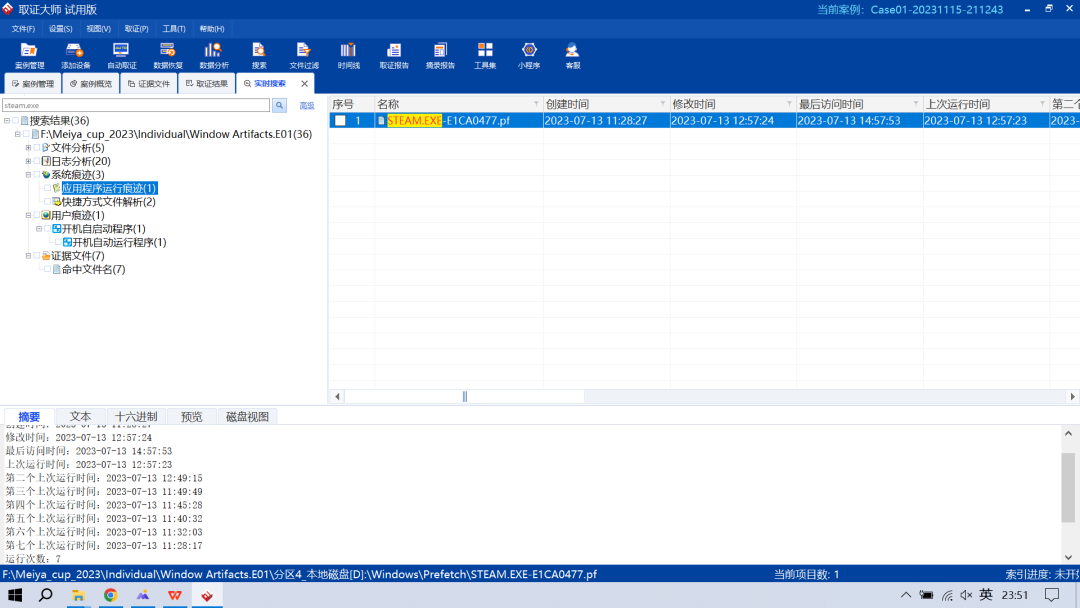Check the 文件分析(5) checkbox

pos(37,147)
